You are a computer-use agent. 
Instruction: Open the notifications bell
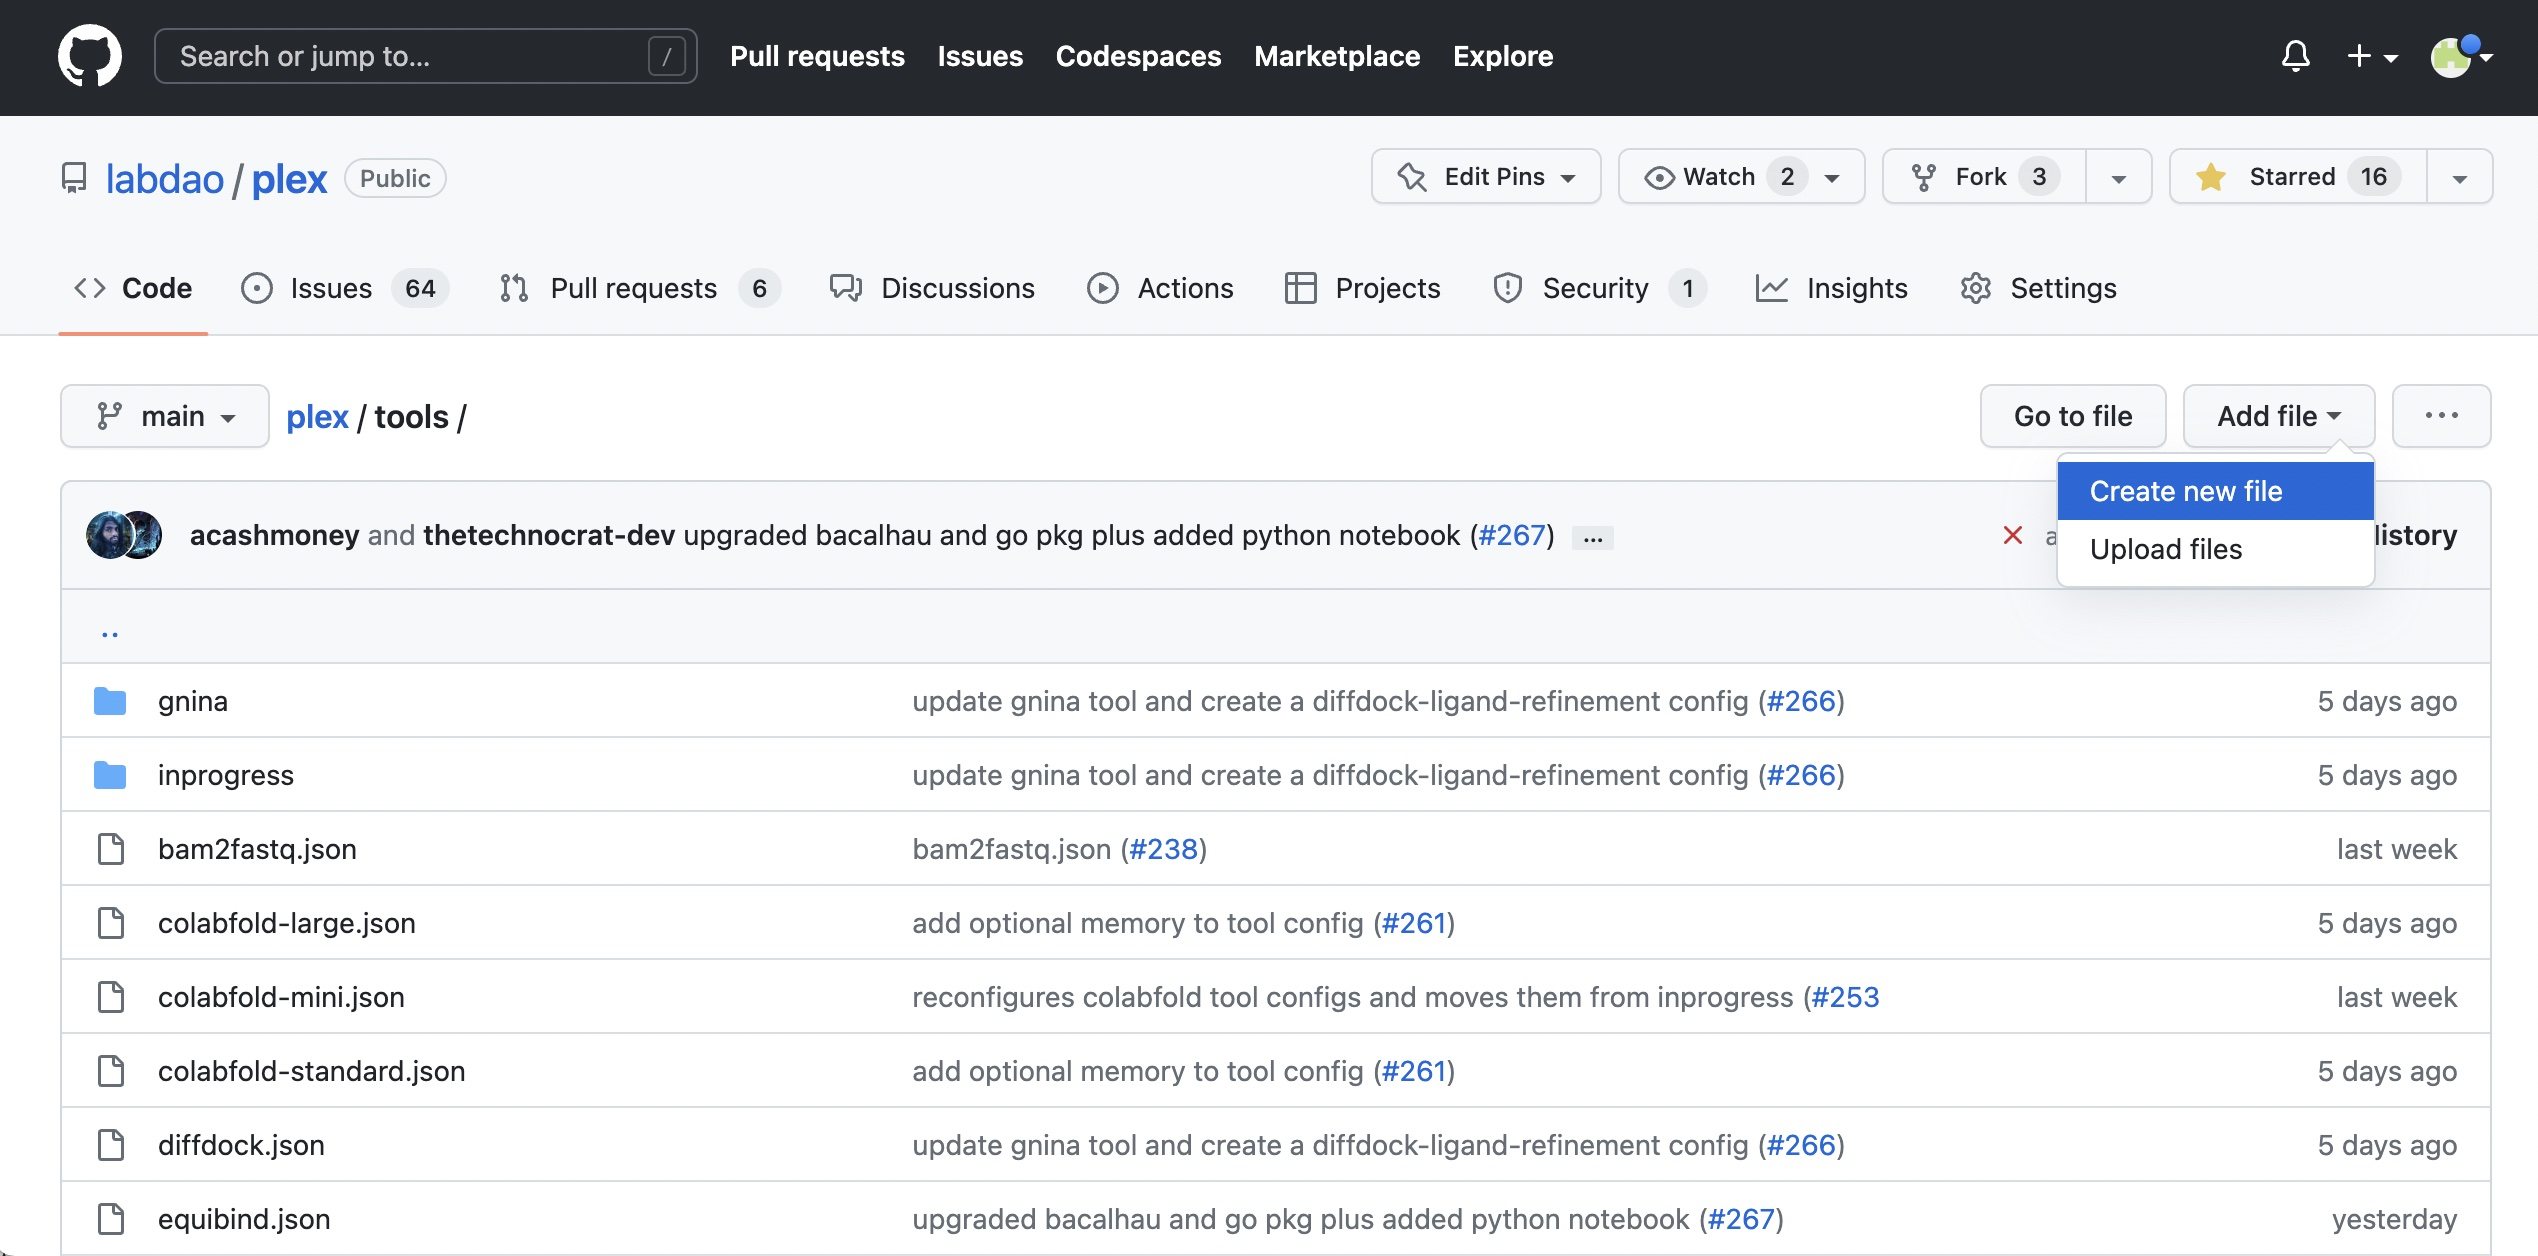click(x=2295, y=56)
